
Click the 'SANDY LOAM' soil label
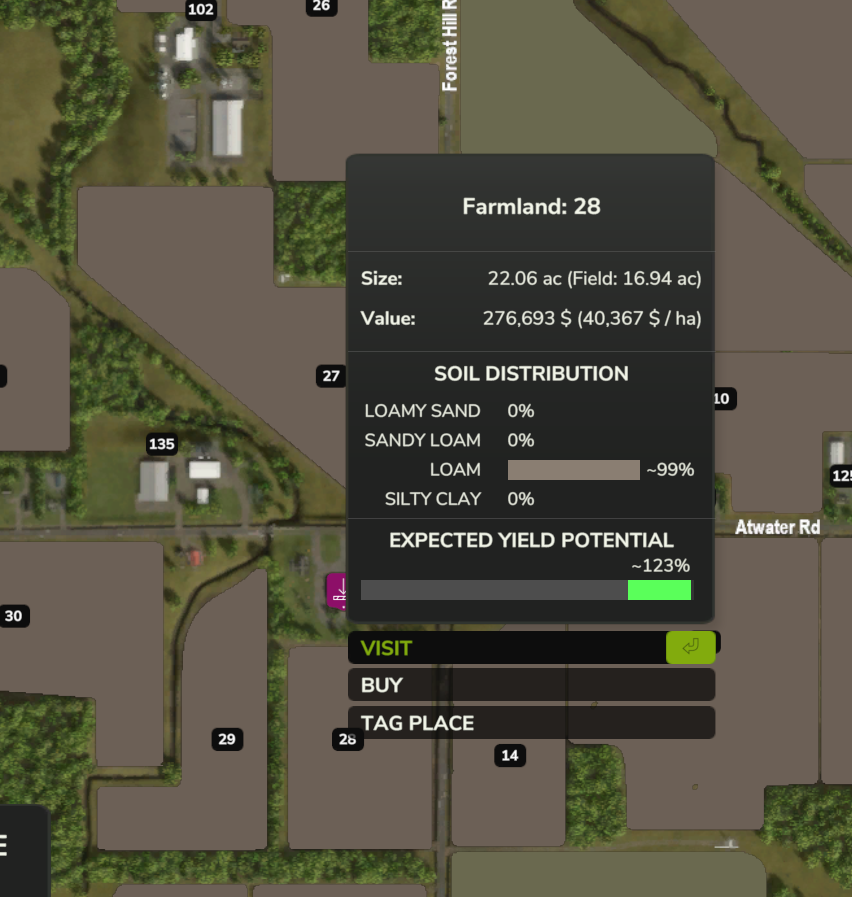(x=422, y=440)
